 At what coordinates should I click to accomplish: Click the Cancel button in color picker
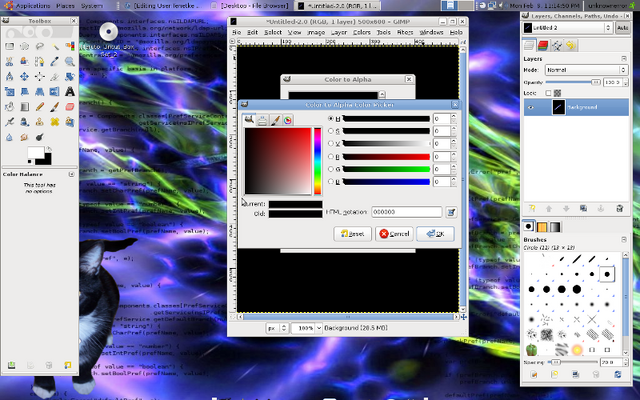tap(394, 234)
